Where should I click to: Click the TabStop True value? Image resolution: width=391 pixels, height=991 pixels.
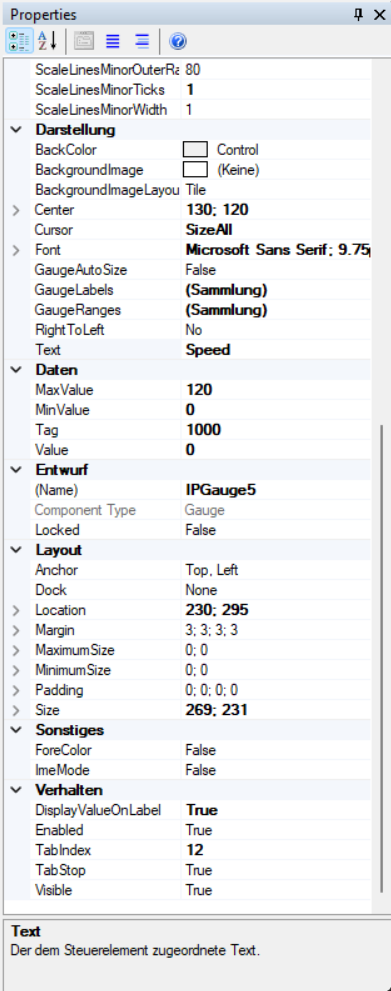tap(198, 870)
